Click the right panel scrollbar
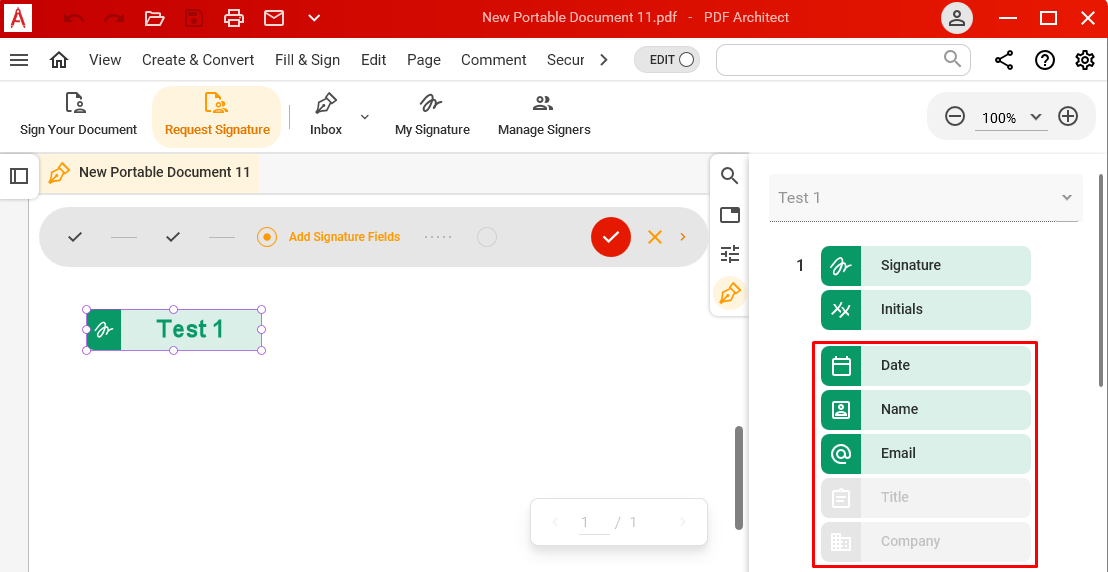 [1102, 280]
